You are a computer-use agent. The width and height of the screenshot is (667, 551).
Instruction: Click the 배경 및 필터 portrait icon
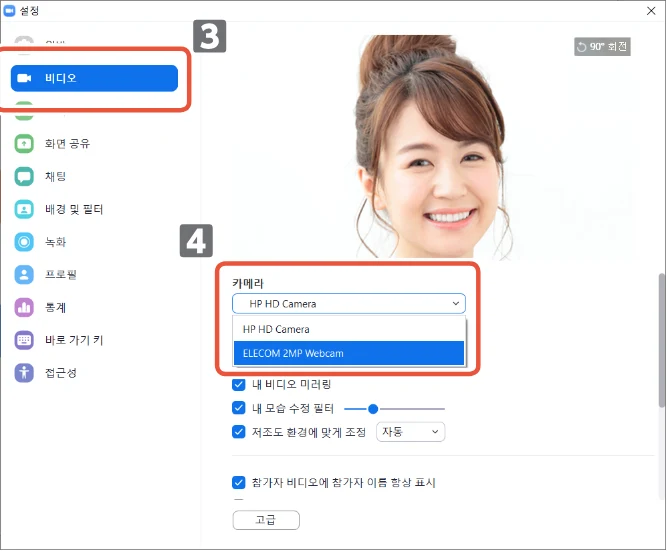point(24,209)
